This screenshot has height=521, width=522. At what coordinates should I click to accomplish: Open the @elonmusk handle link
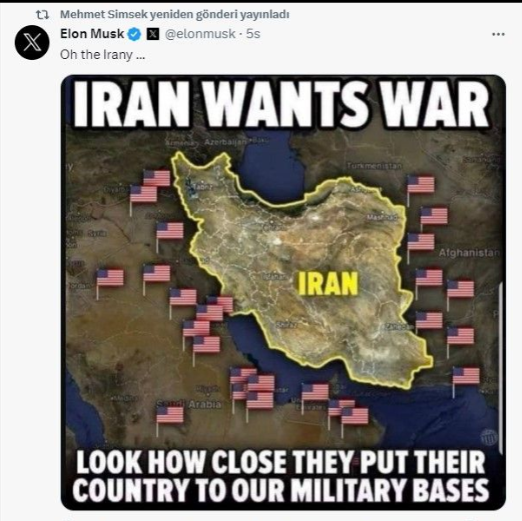coord(200,34)
